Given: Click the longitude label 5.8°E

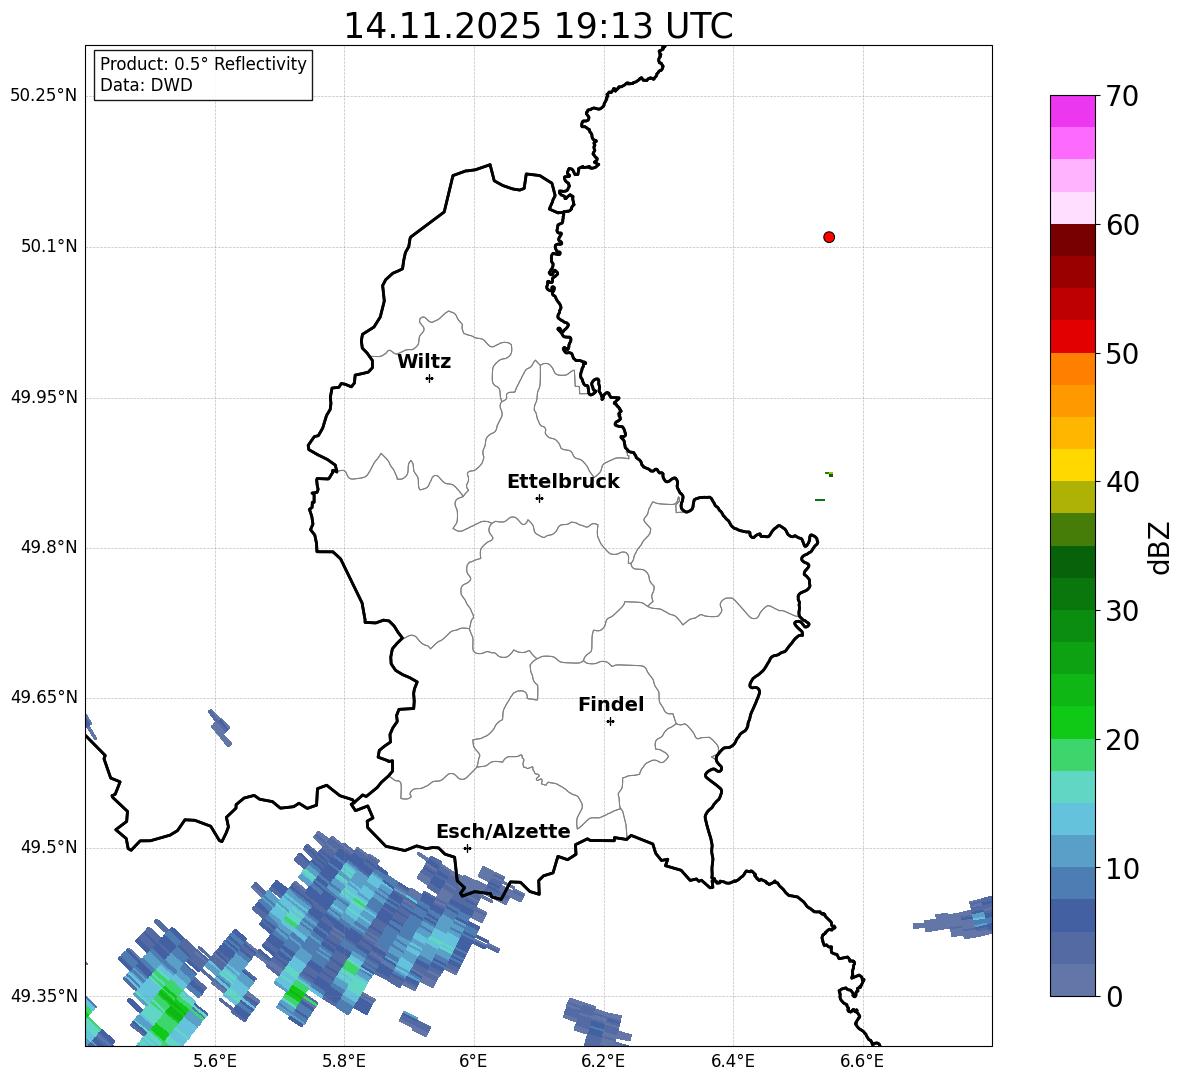Looking at the screenshot, I should point(344,1061).
